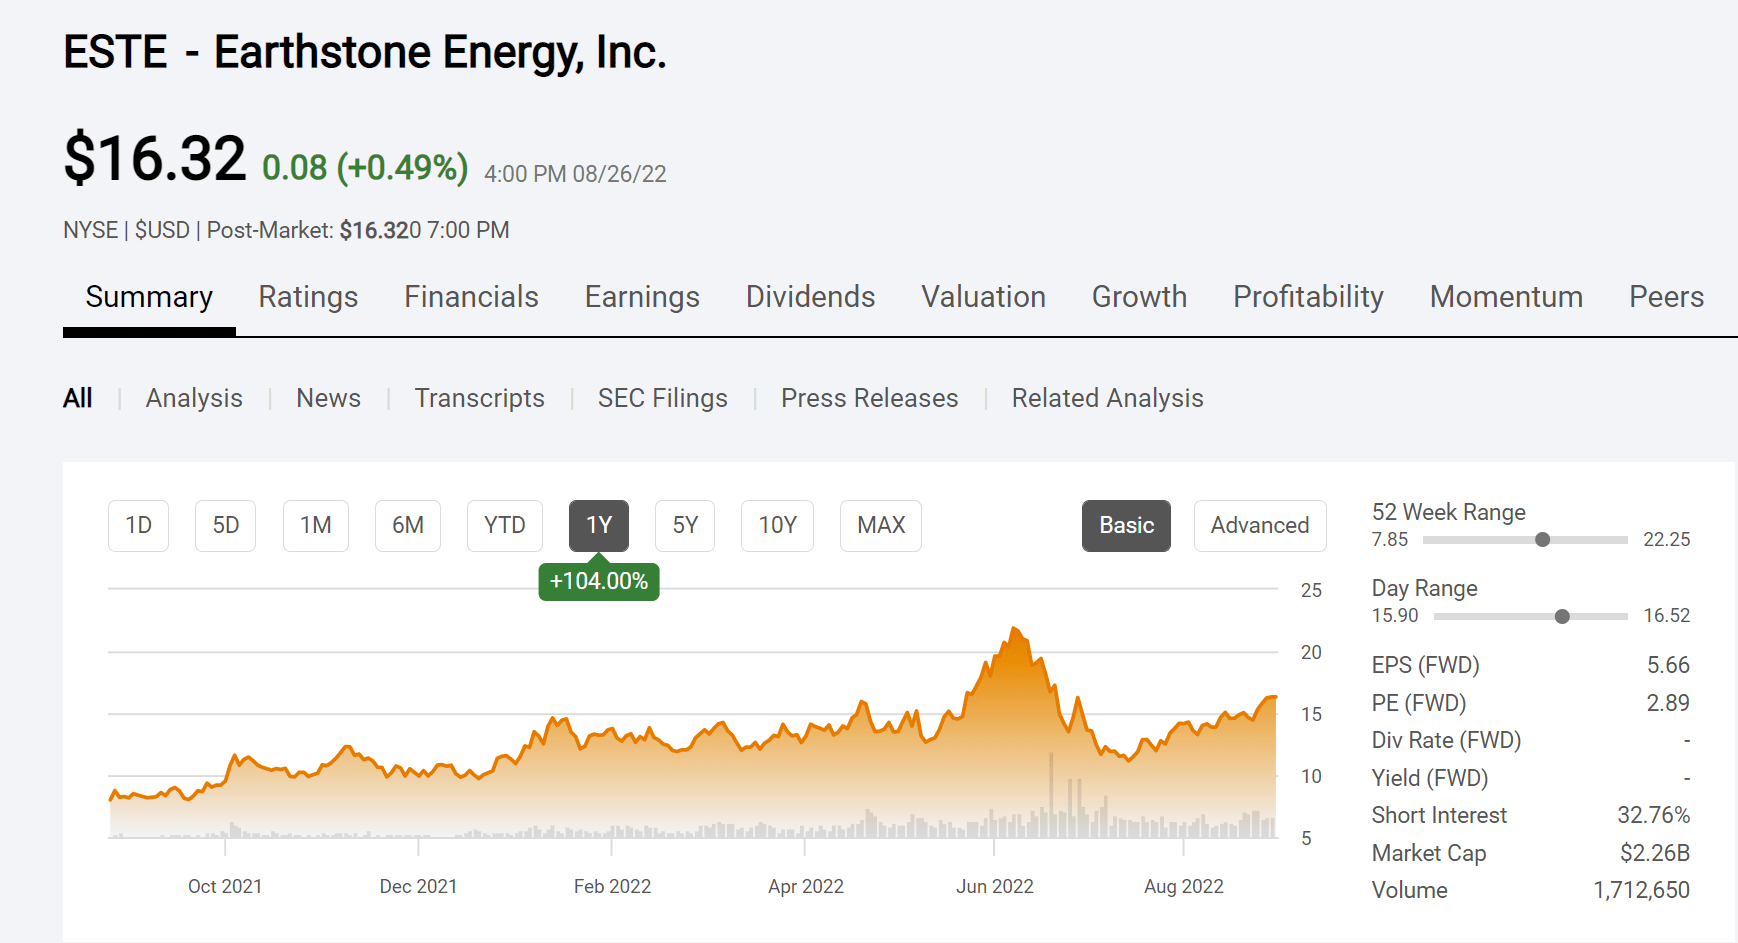Open the Momentum tab

[1506, 297]
